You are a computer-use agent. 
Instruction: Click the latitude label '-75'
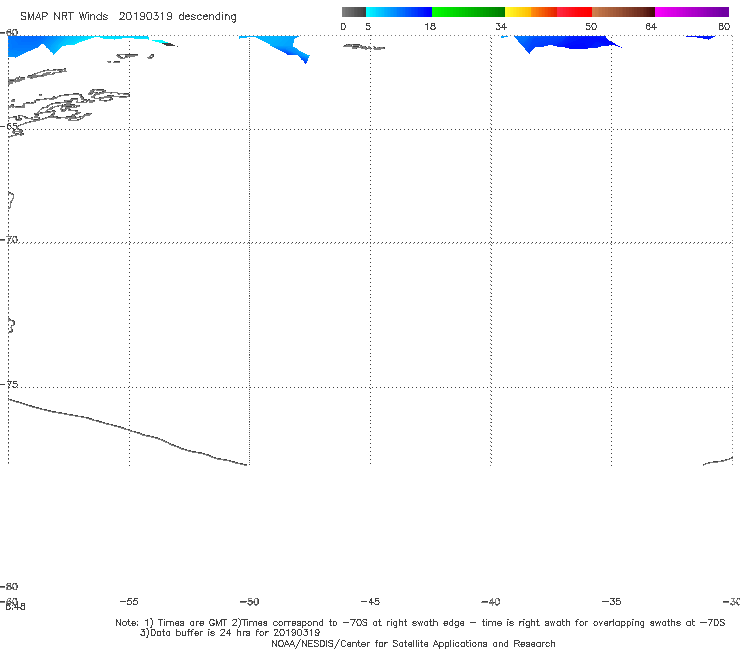pyautogui.click(x=9, y=384)
